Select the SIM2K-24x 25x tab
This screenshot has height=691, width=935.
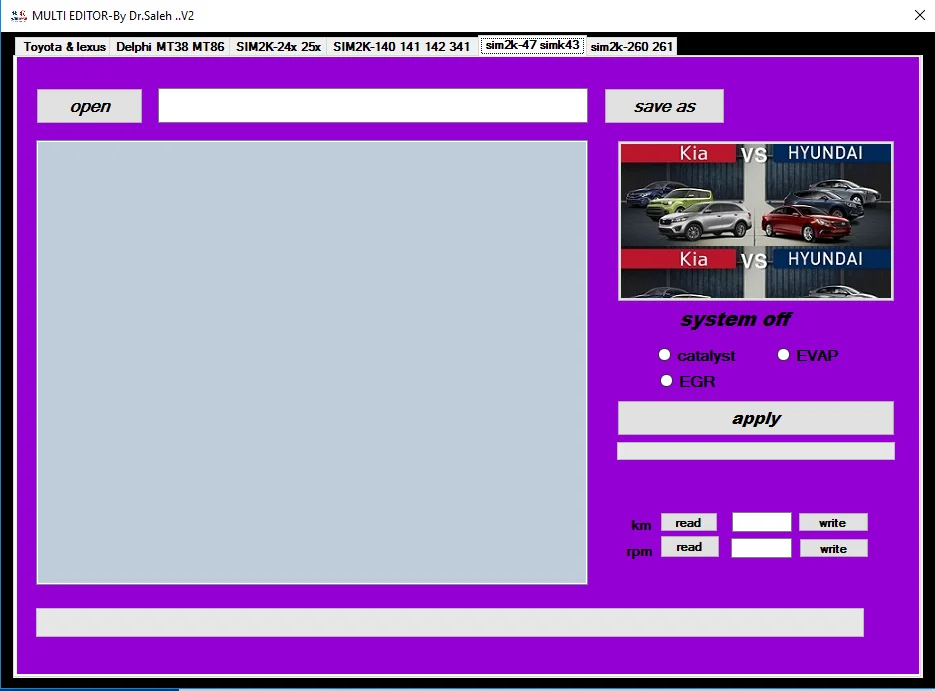278,47
